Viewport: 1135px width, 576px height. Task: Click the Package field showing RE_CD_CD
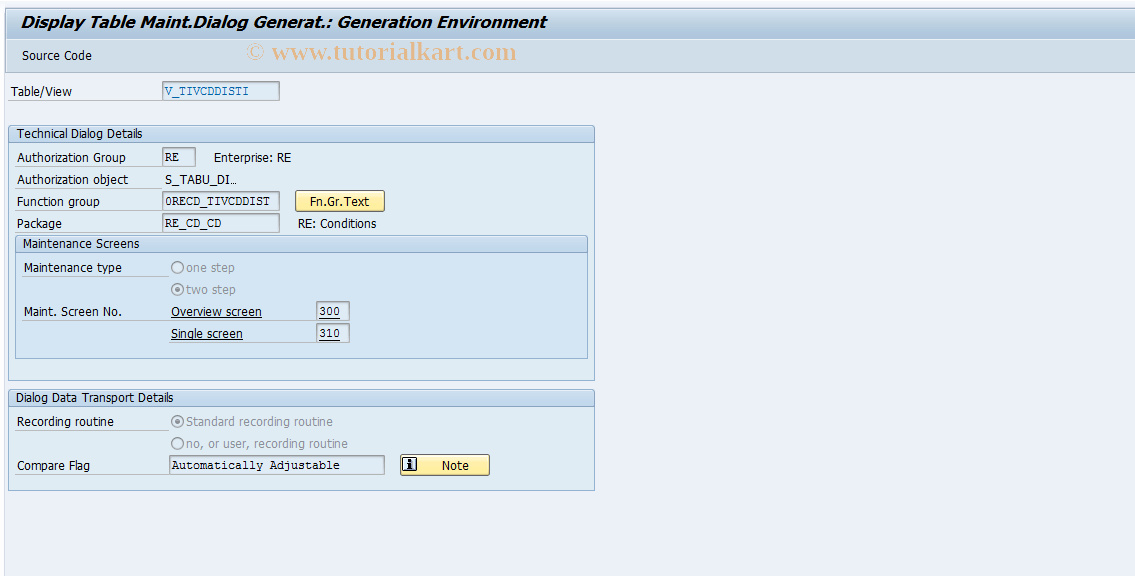tap(220, 222)
